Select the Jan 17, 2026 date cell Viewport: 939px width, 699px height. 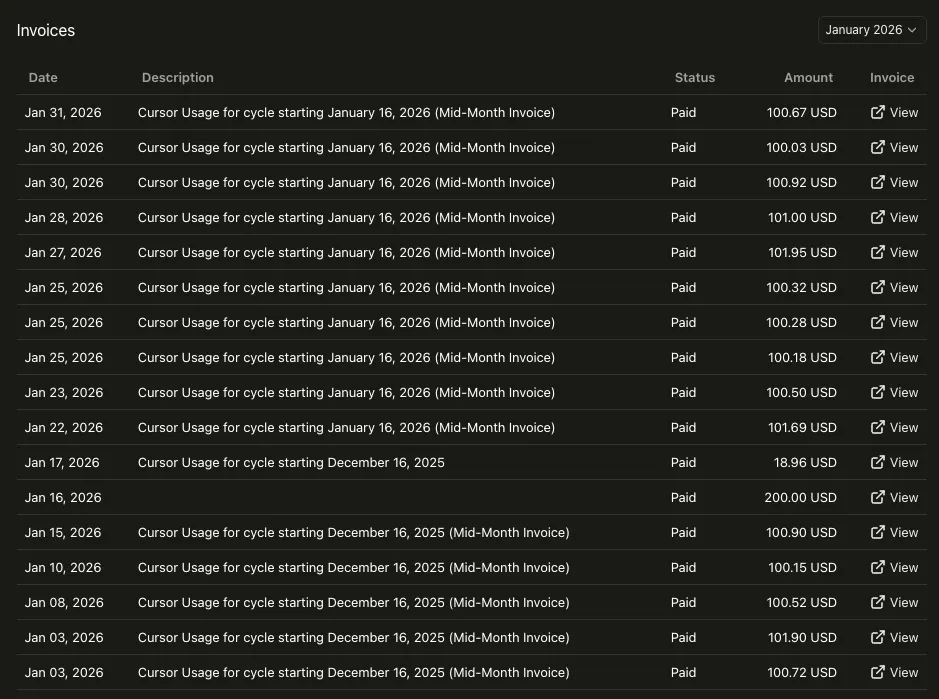62,462
